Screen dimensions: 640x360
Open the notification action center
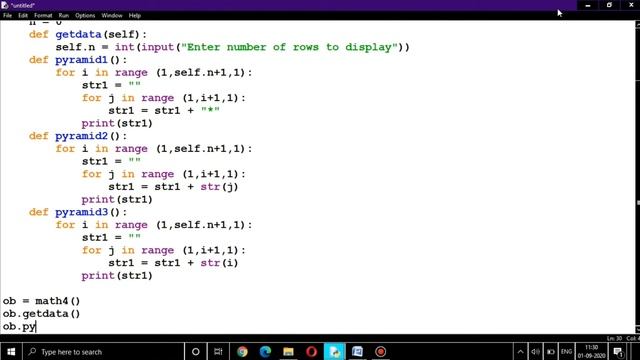618,351
